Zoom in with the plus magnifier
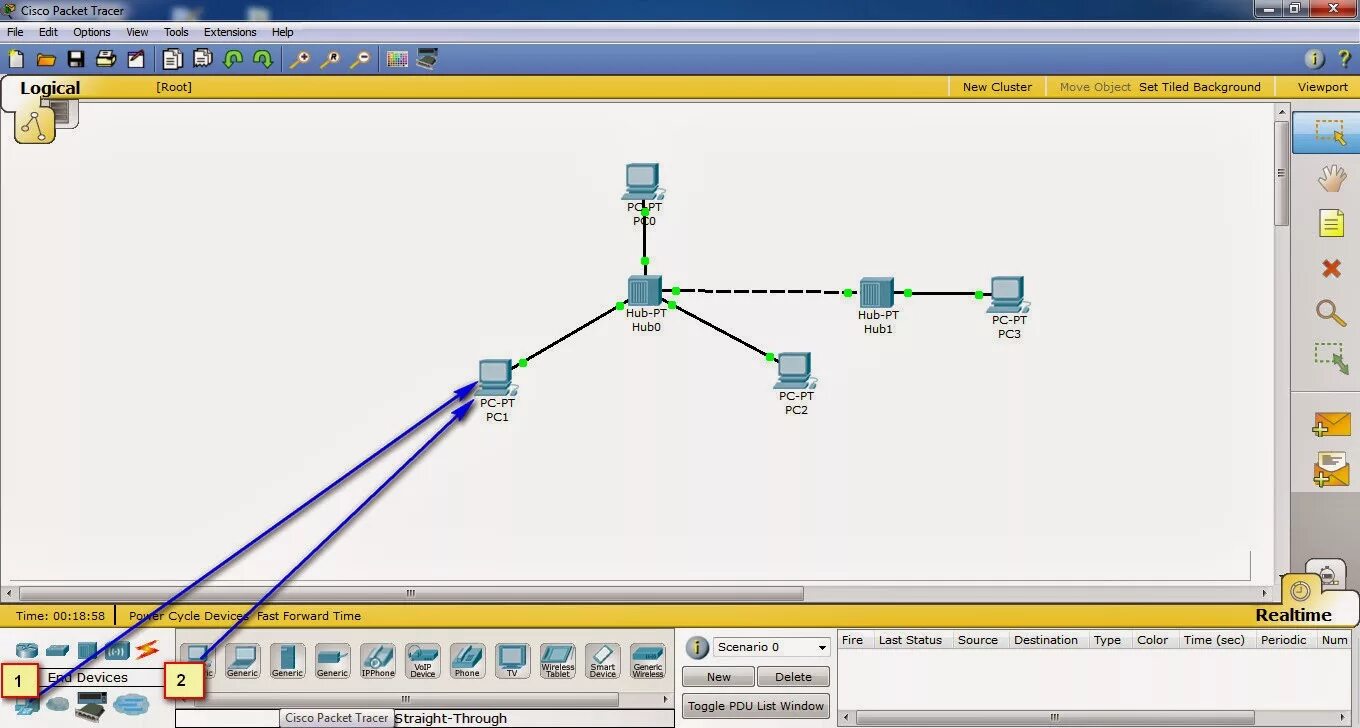Screen dimensions: 1360x728 [x=300, y=59]
